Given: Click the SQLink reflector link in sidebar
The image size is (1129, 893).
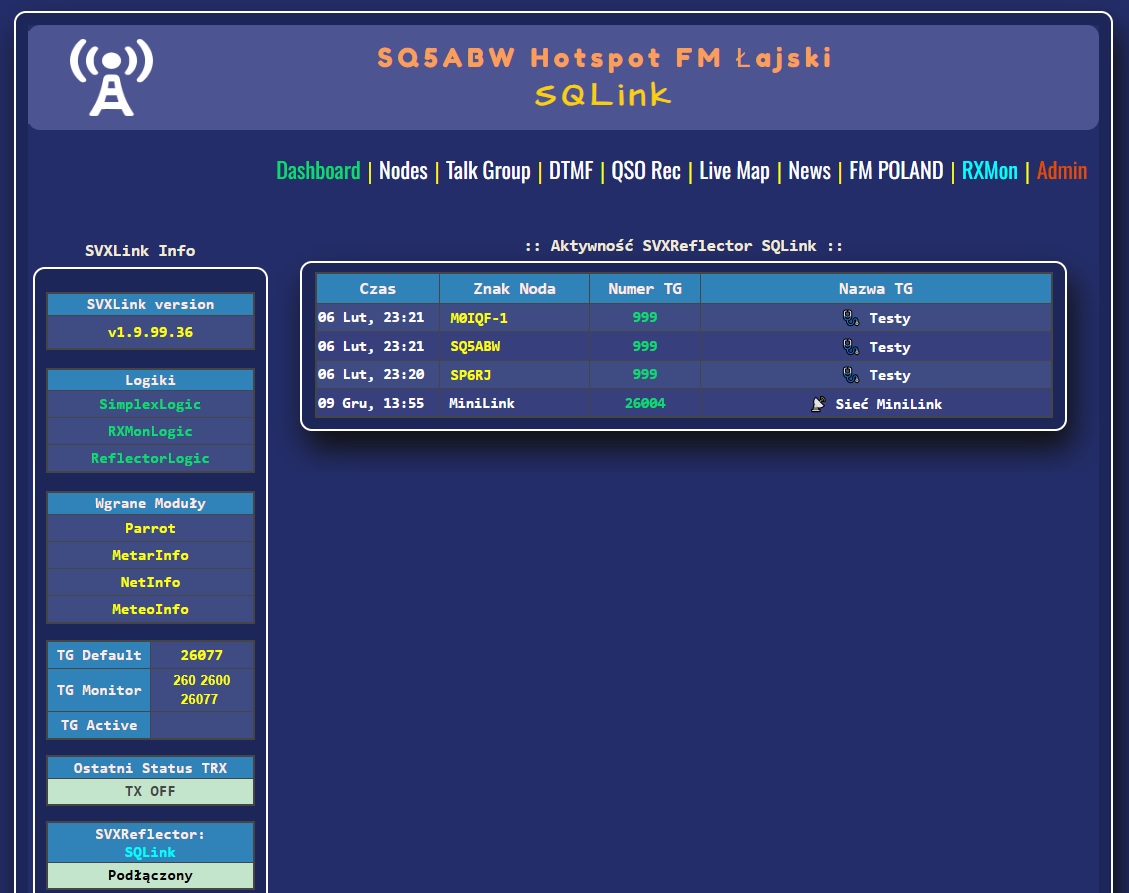Looking at the screenshot, I should [x=150, y=852].
